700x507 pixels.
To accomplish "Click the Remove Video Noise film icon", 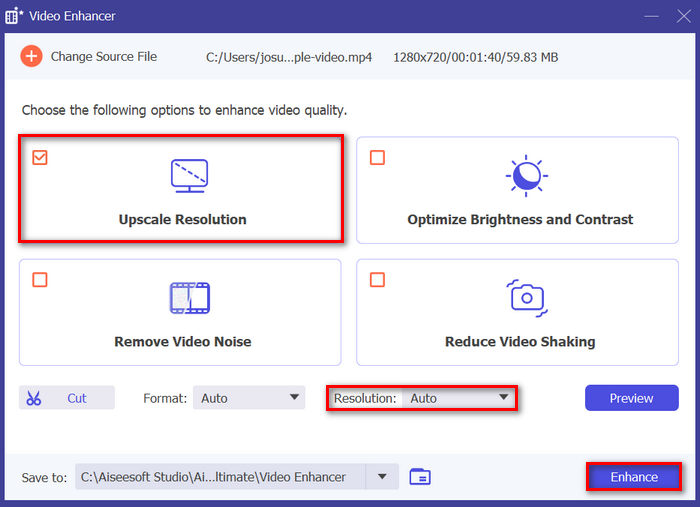I will click(x=190, y=298).
